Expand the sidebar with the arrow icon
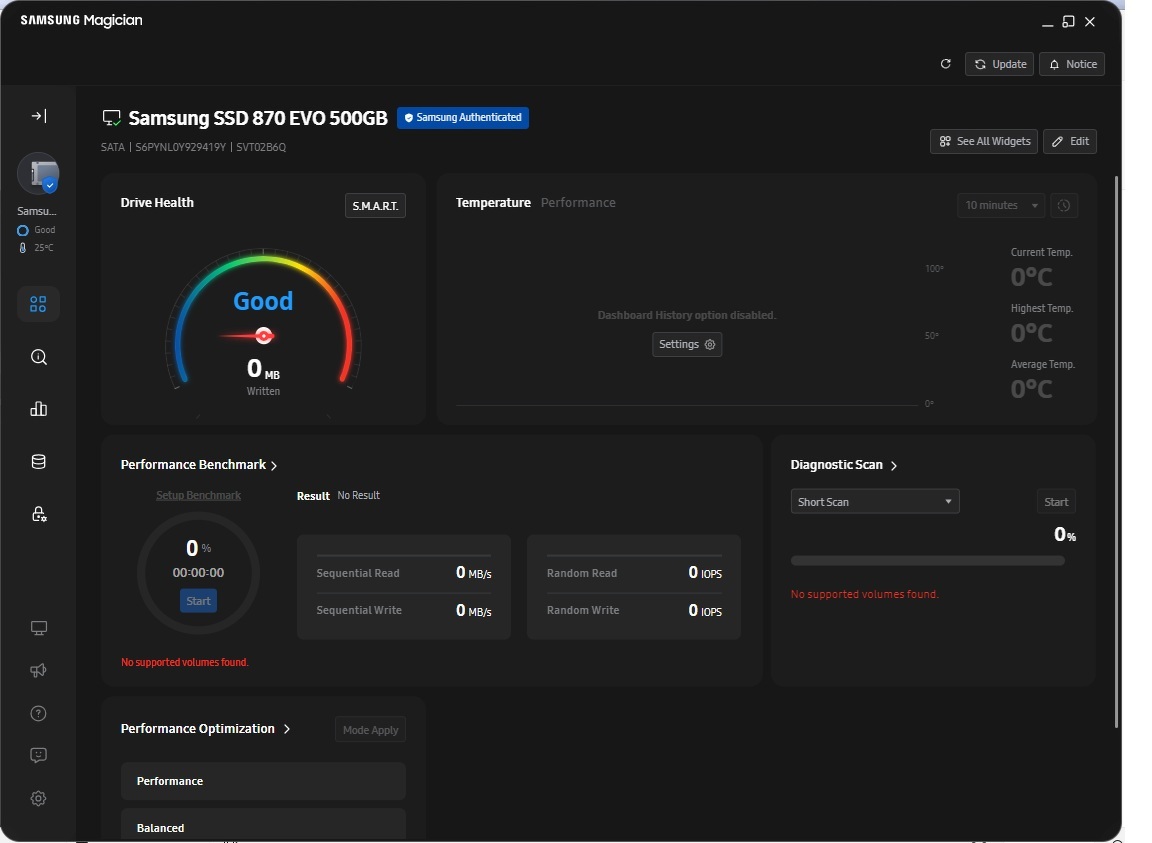This screenshot has height=843, width=1152. click(x=39, y=116)
